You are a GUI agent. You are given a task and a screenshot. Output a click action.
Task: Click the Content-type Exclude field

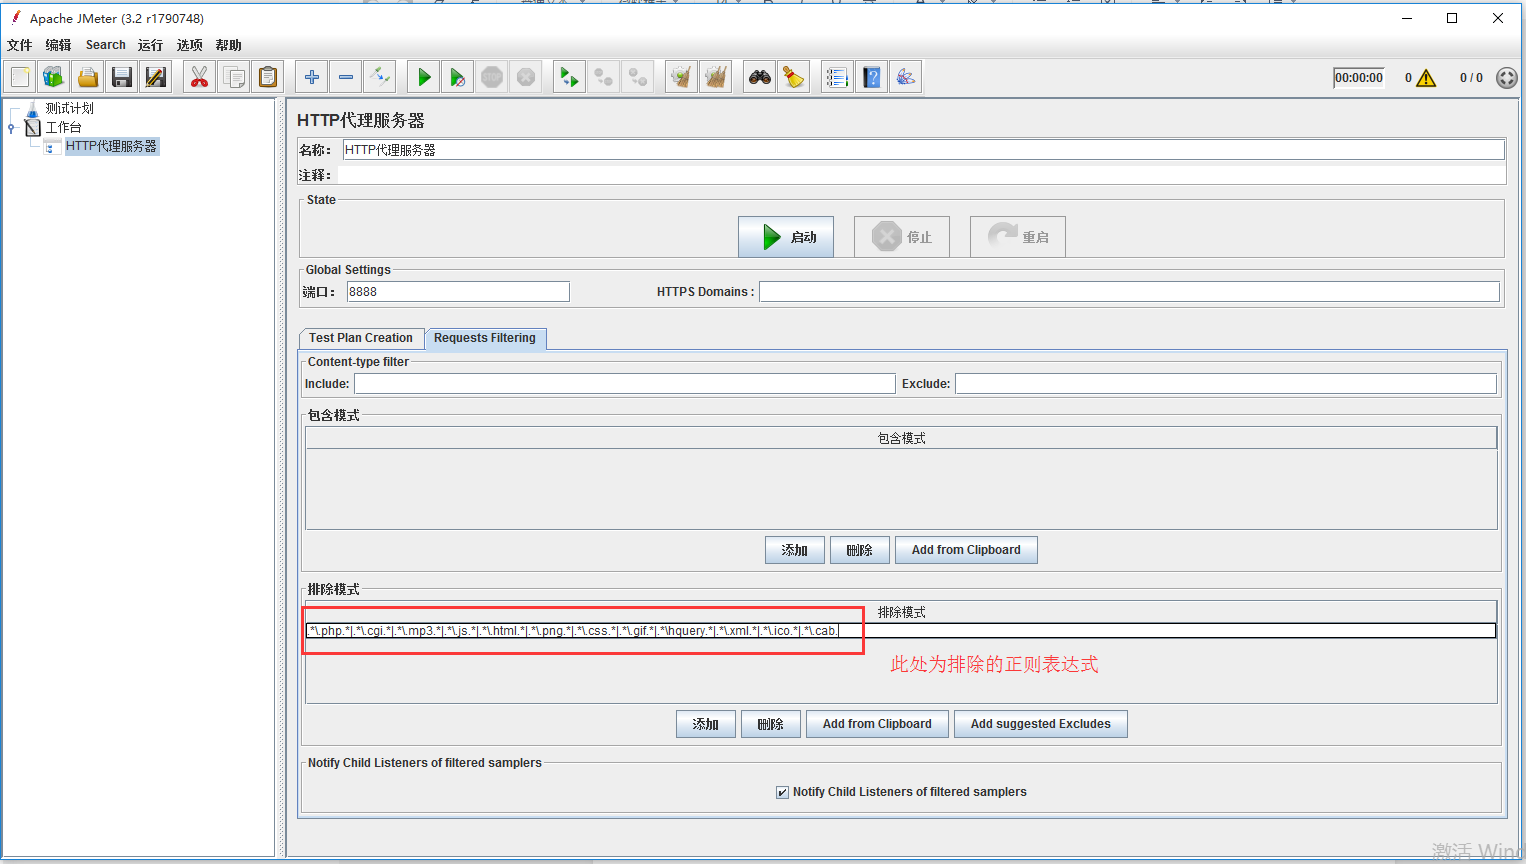pyautogui.click(x=1226, y=384)
